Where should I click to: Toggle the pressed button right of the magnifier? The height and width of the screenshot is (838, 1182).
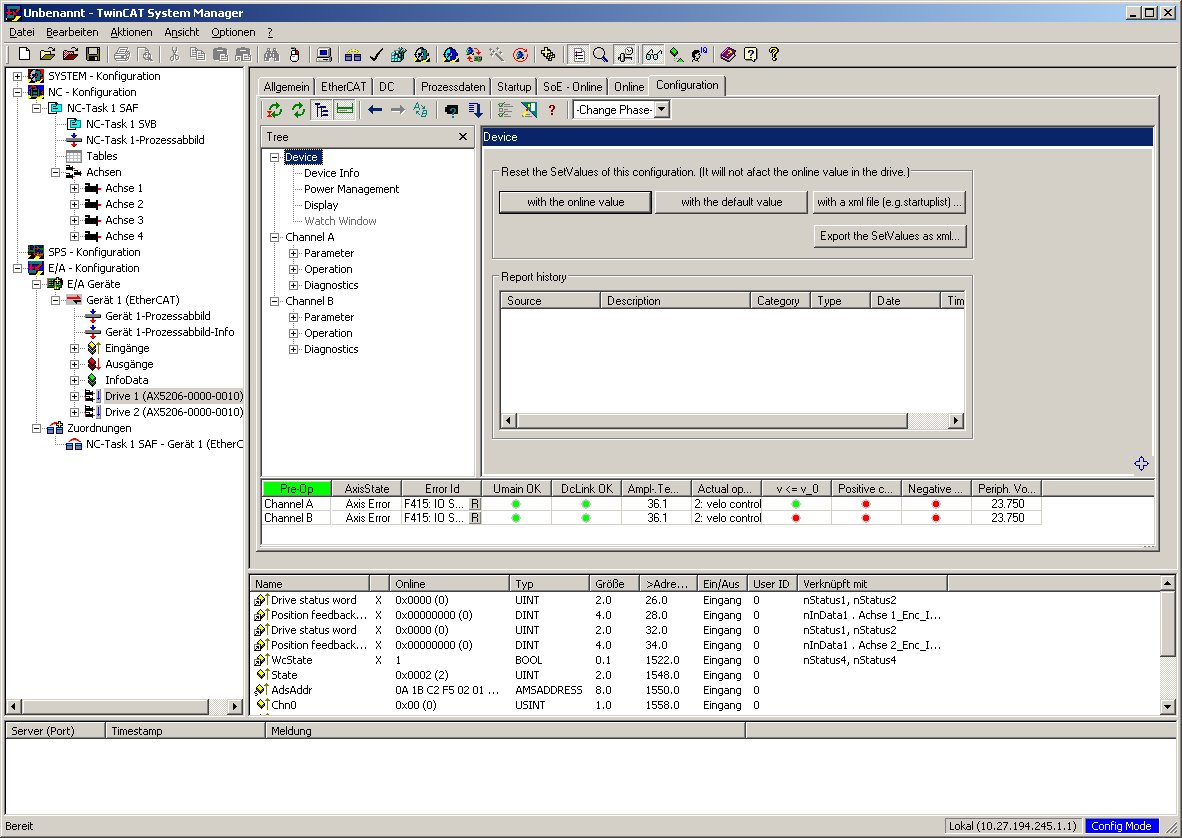coord(624,54)
